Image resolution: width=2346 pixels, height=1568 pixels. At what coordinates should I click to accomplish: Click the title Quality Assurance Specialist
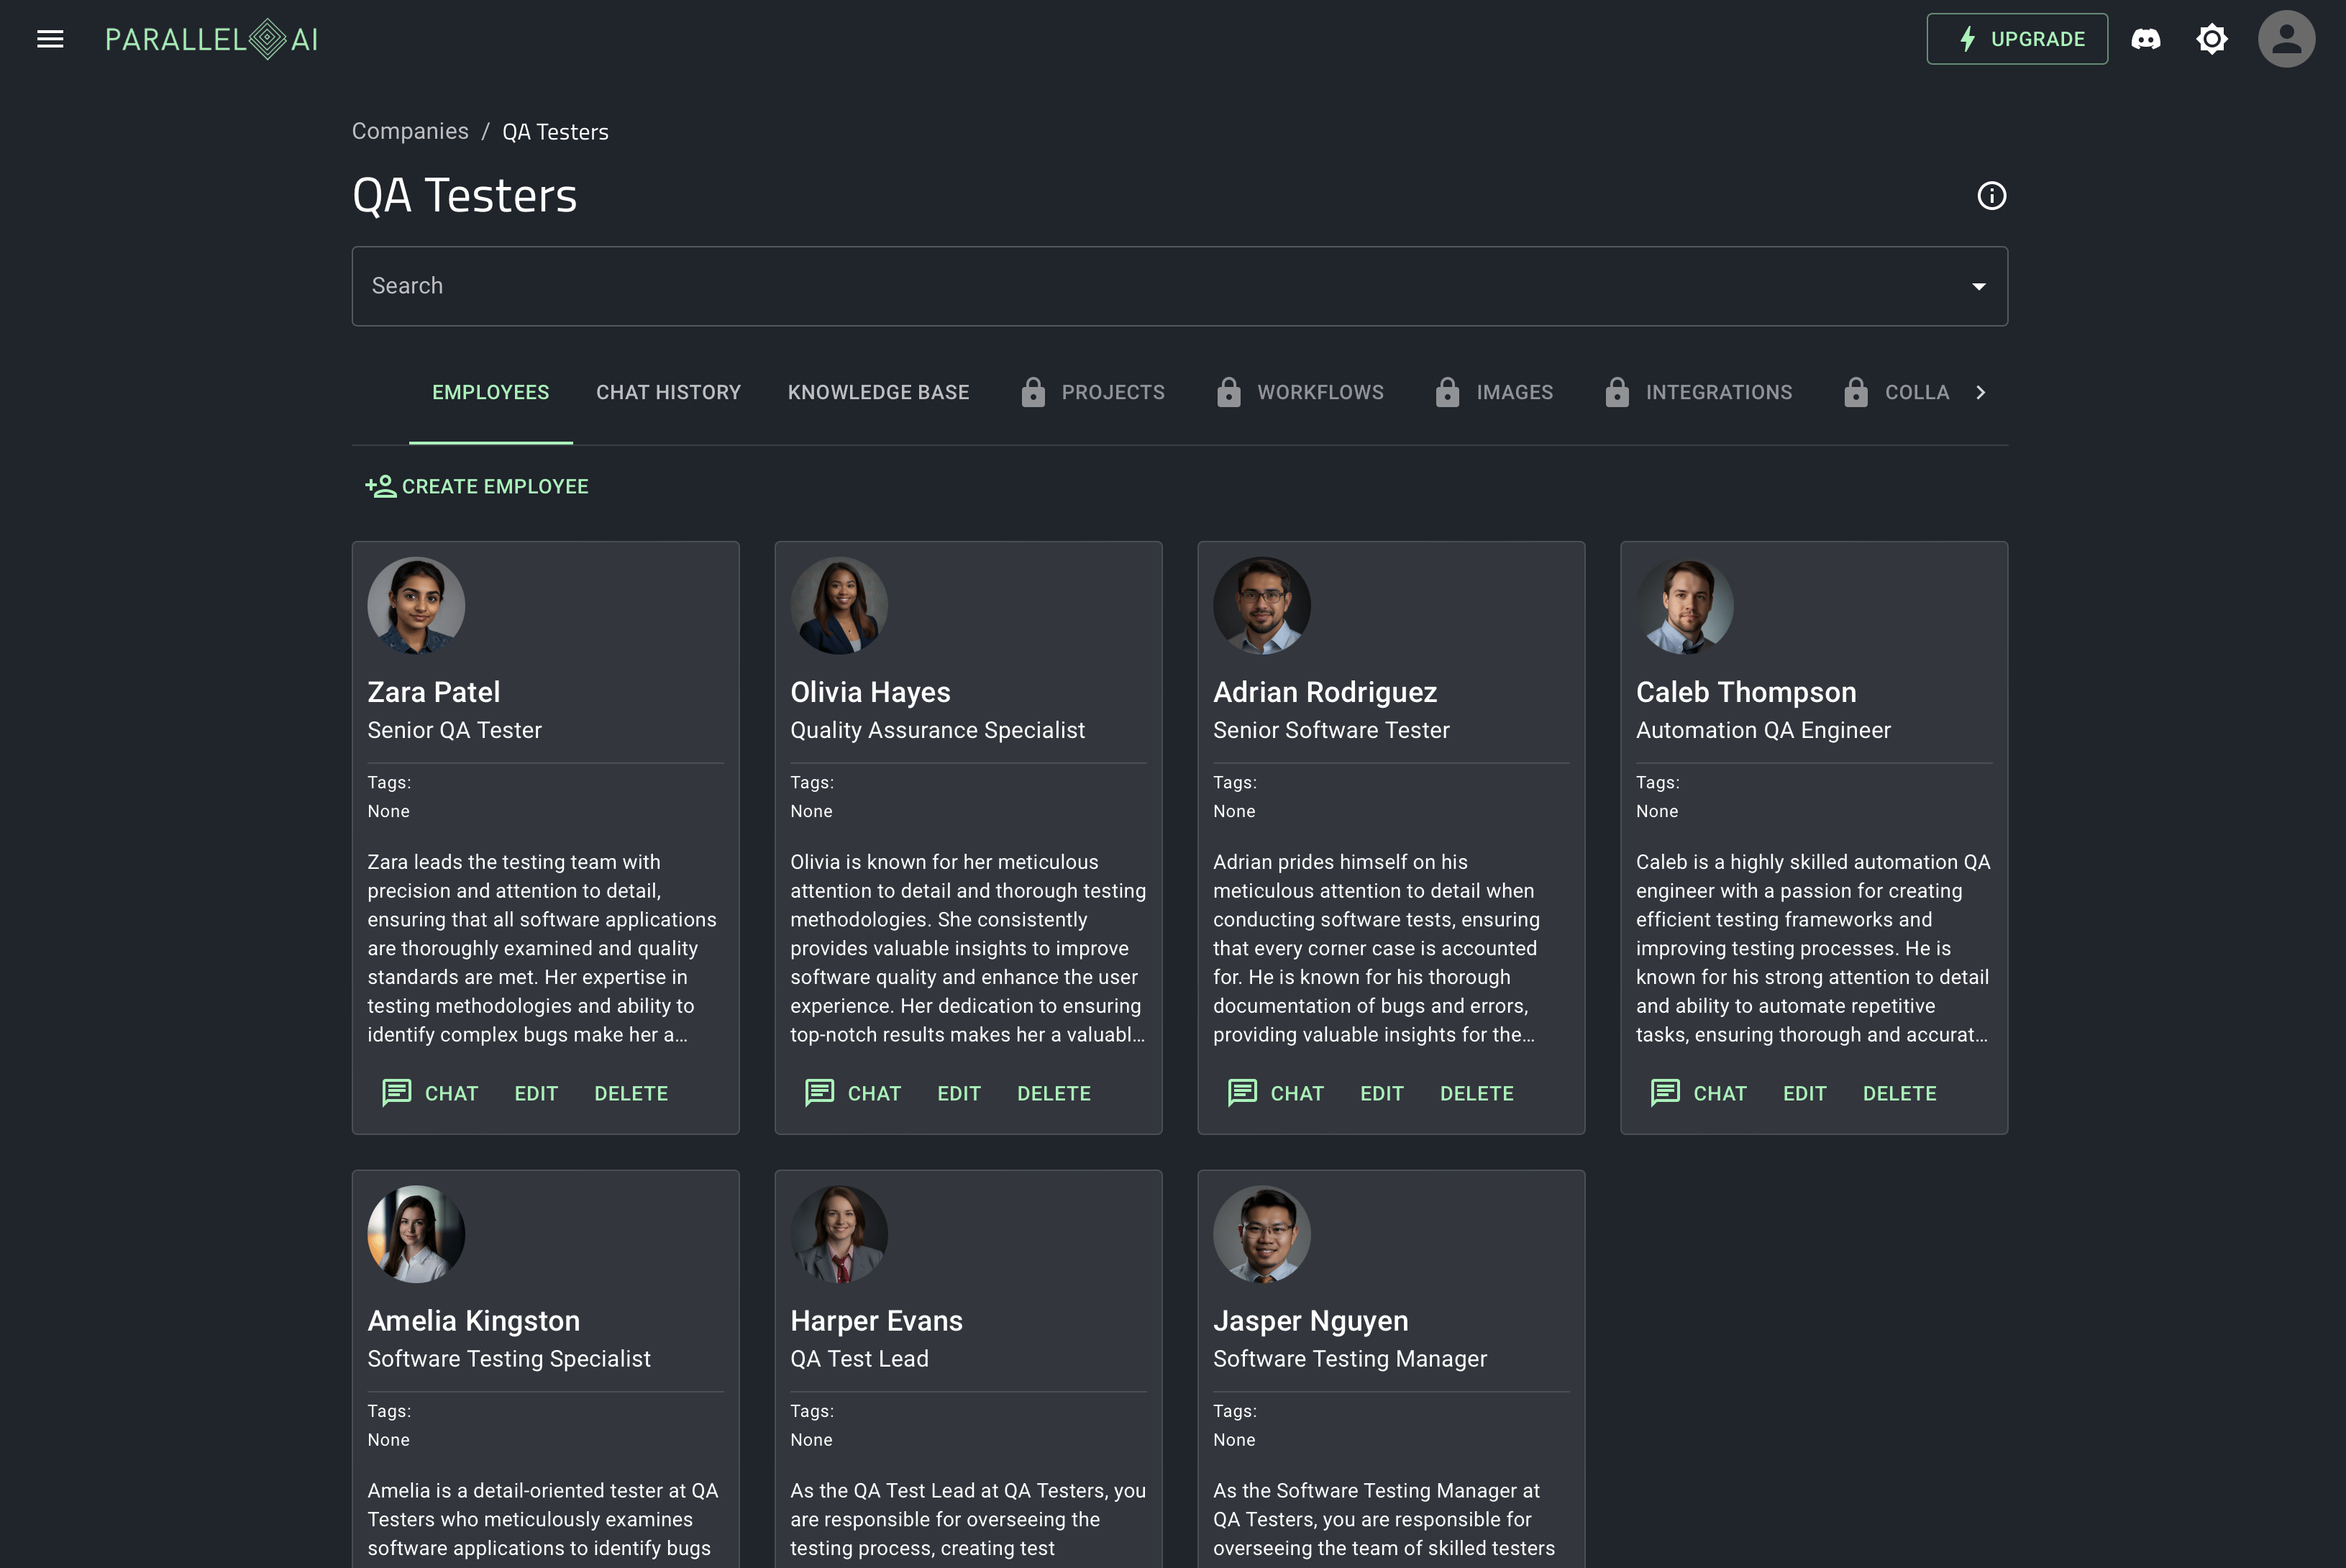click(x=937, y=730)
